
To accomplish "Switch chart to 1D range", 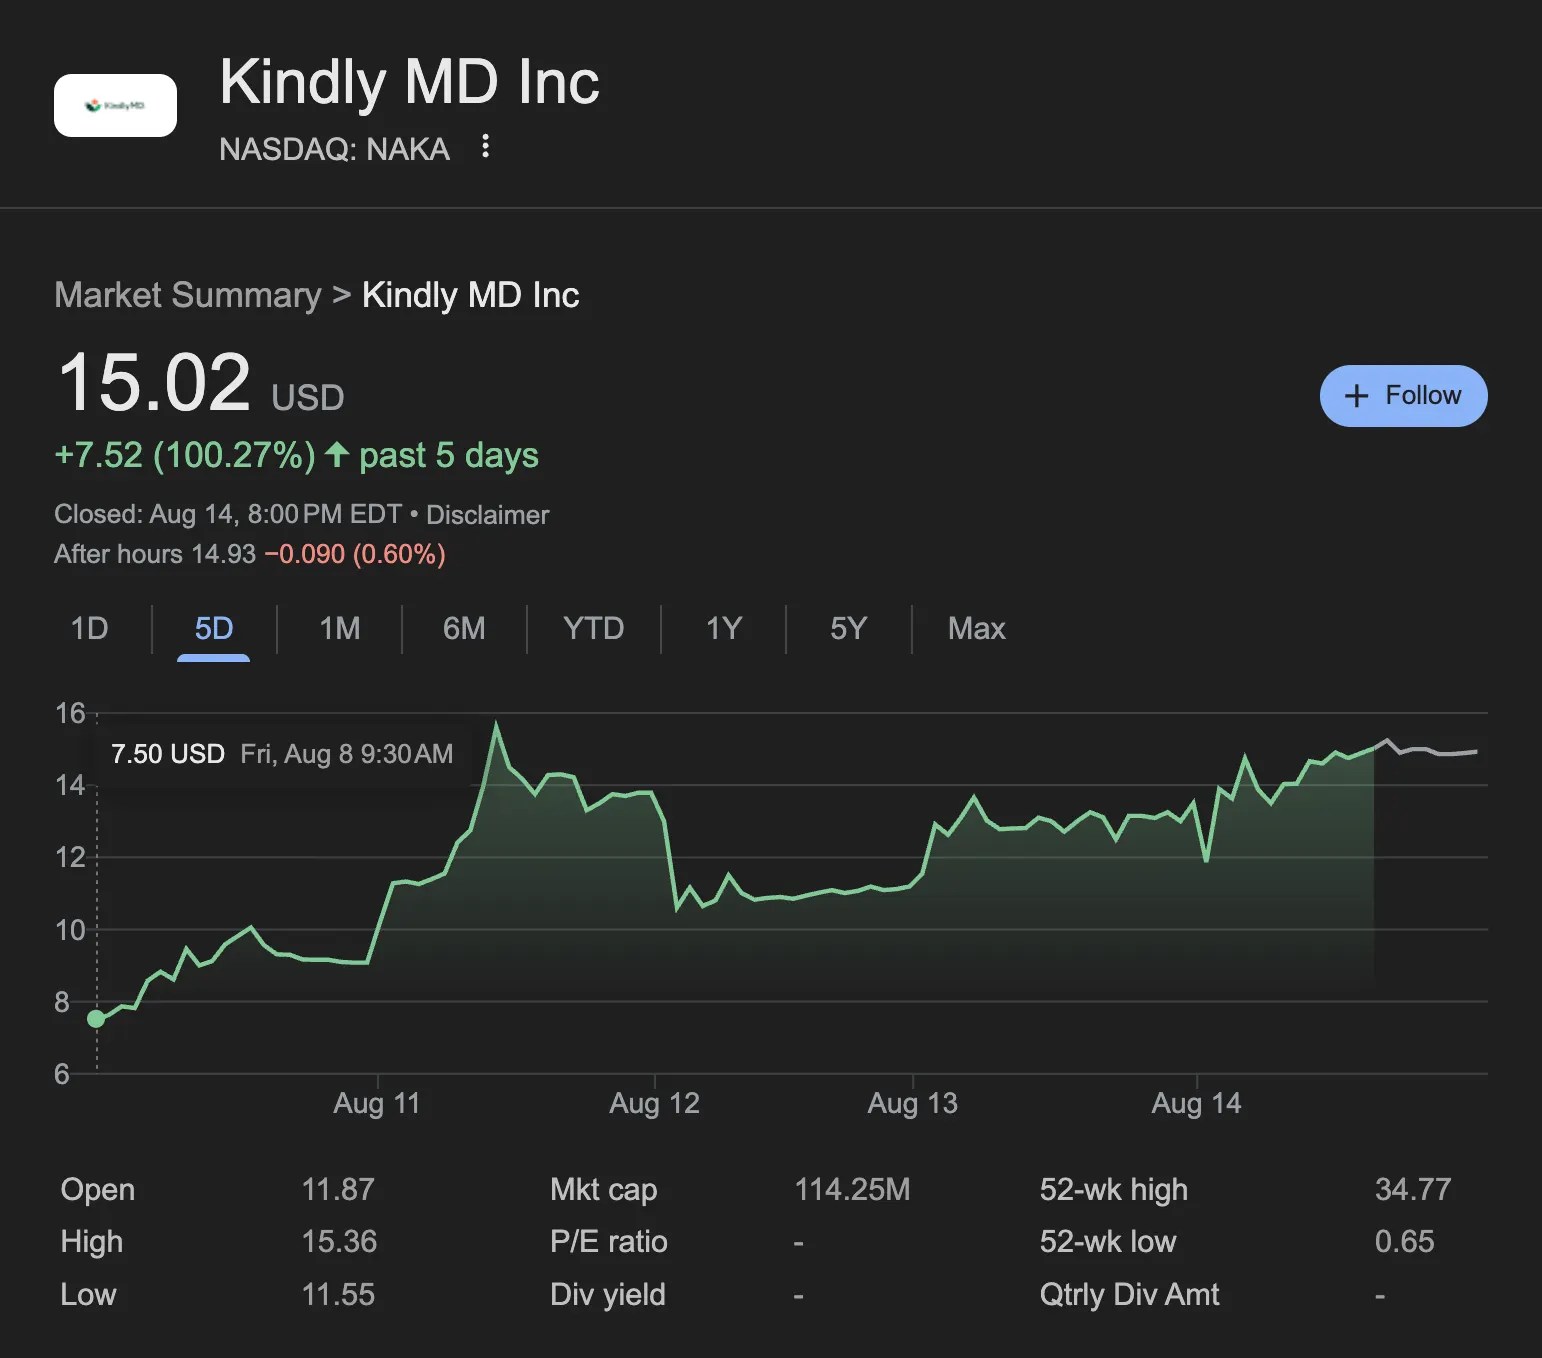I will (89, 628).
